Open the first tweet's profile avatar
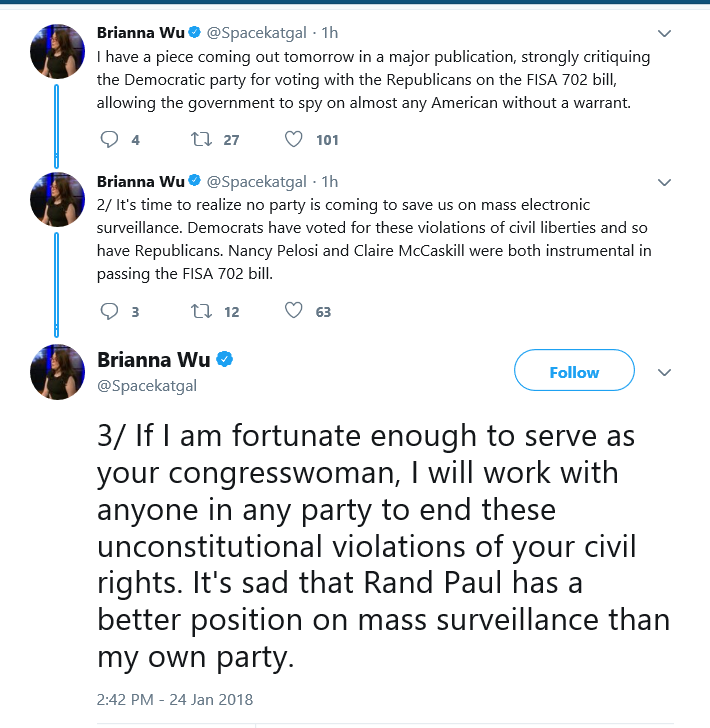The height and width of the screenshot is (728, 710). [58, 52]
